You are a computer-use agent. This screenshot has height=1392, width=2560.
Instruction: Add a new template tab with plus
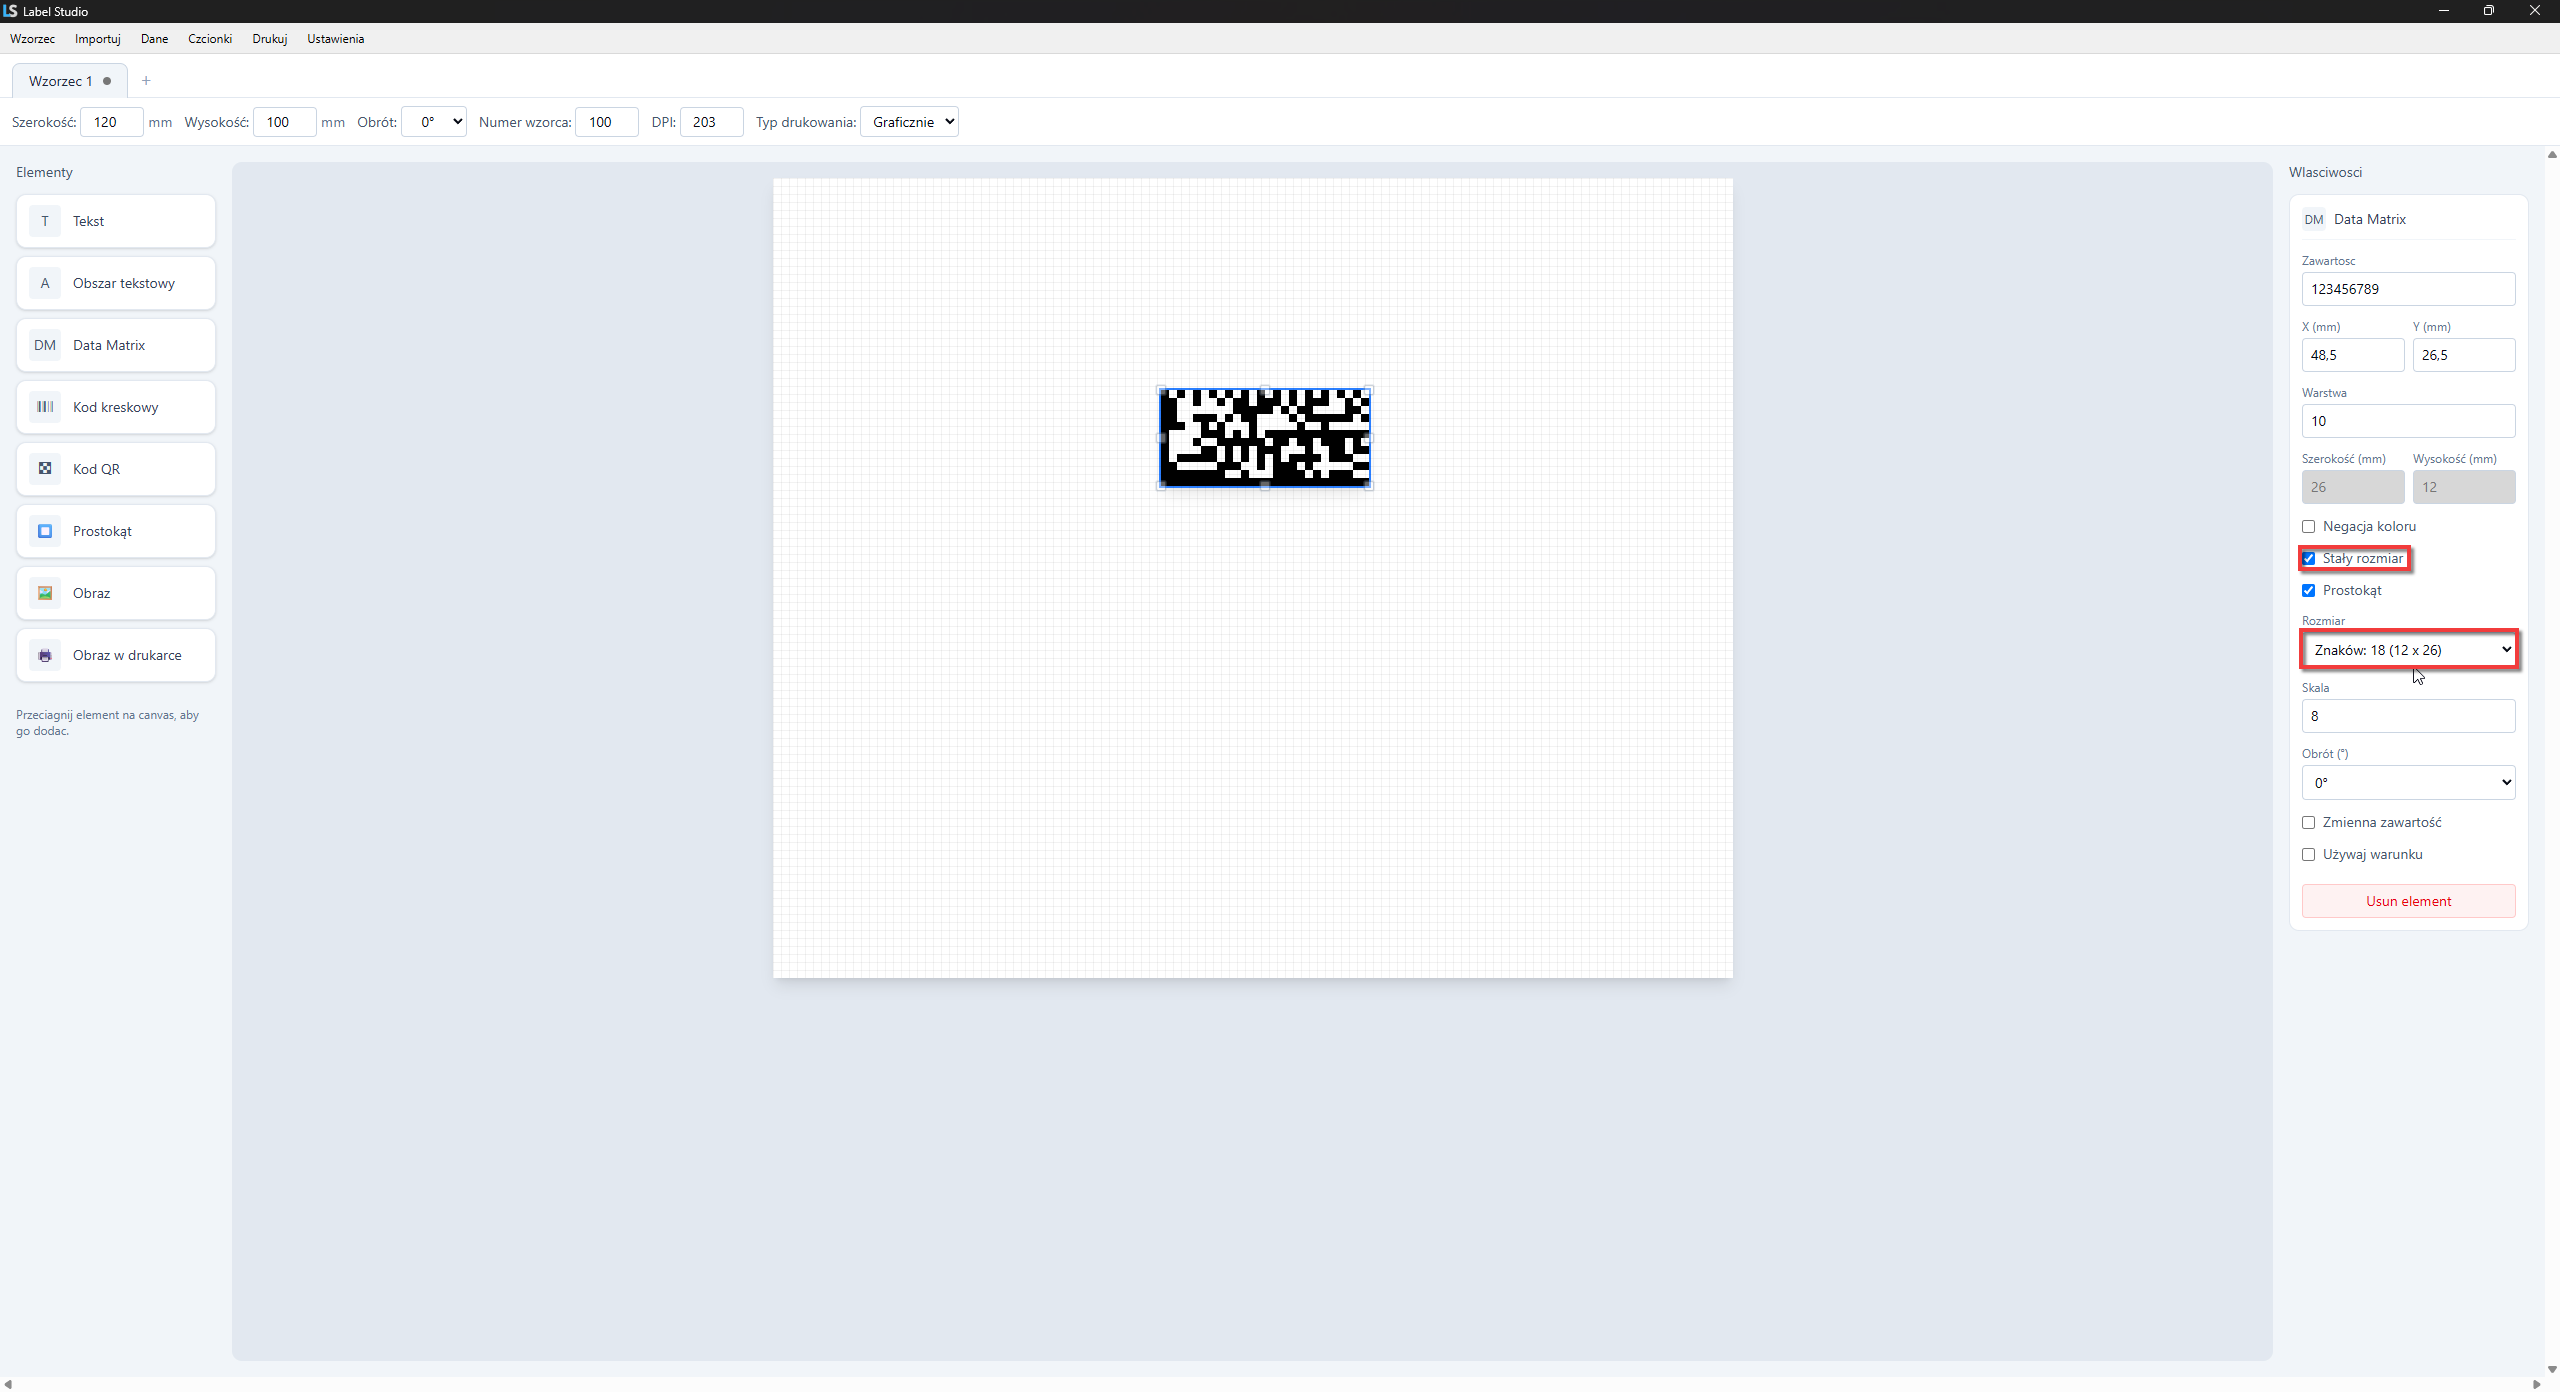pos(146,81)
